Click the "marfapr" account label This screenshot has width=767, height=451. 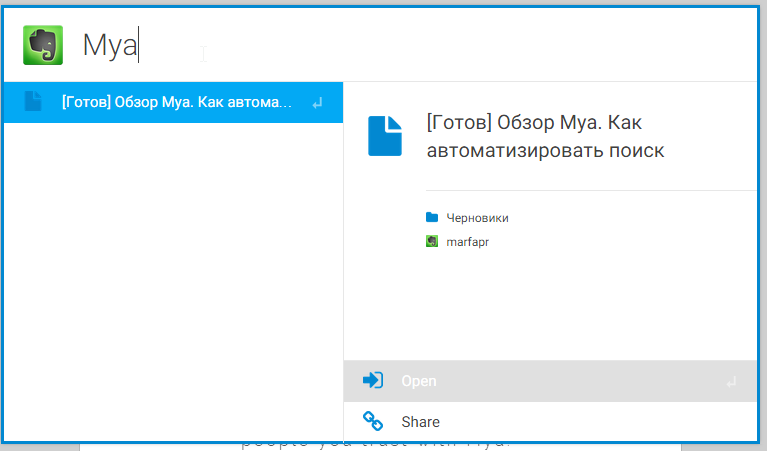click(x=467, y=242)
